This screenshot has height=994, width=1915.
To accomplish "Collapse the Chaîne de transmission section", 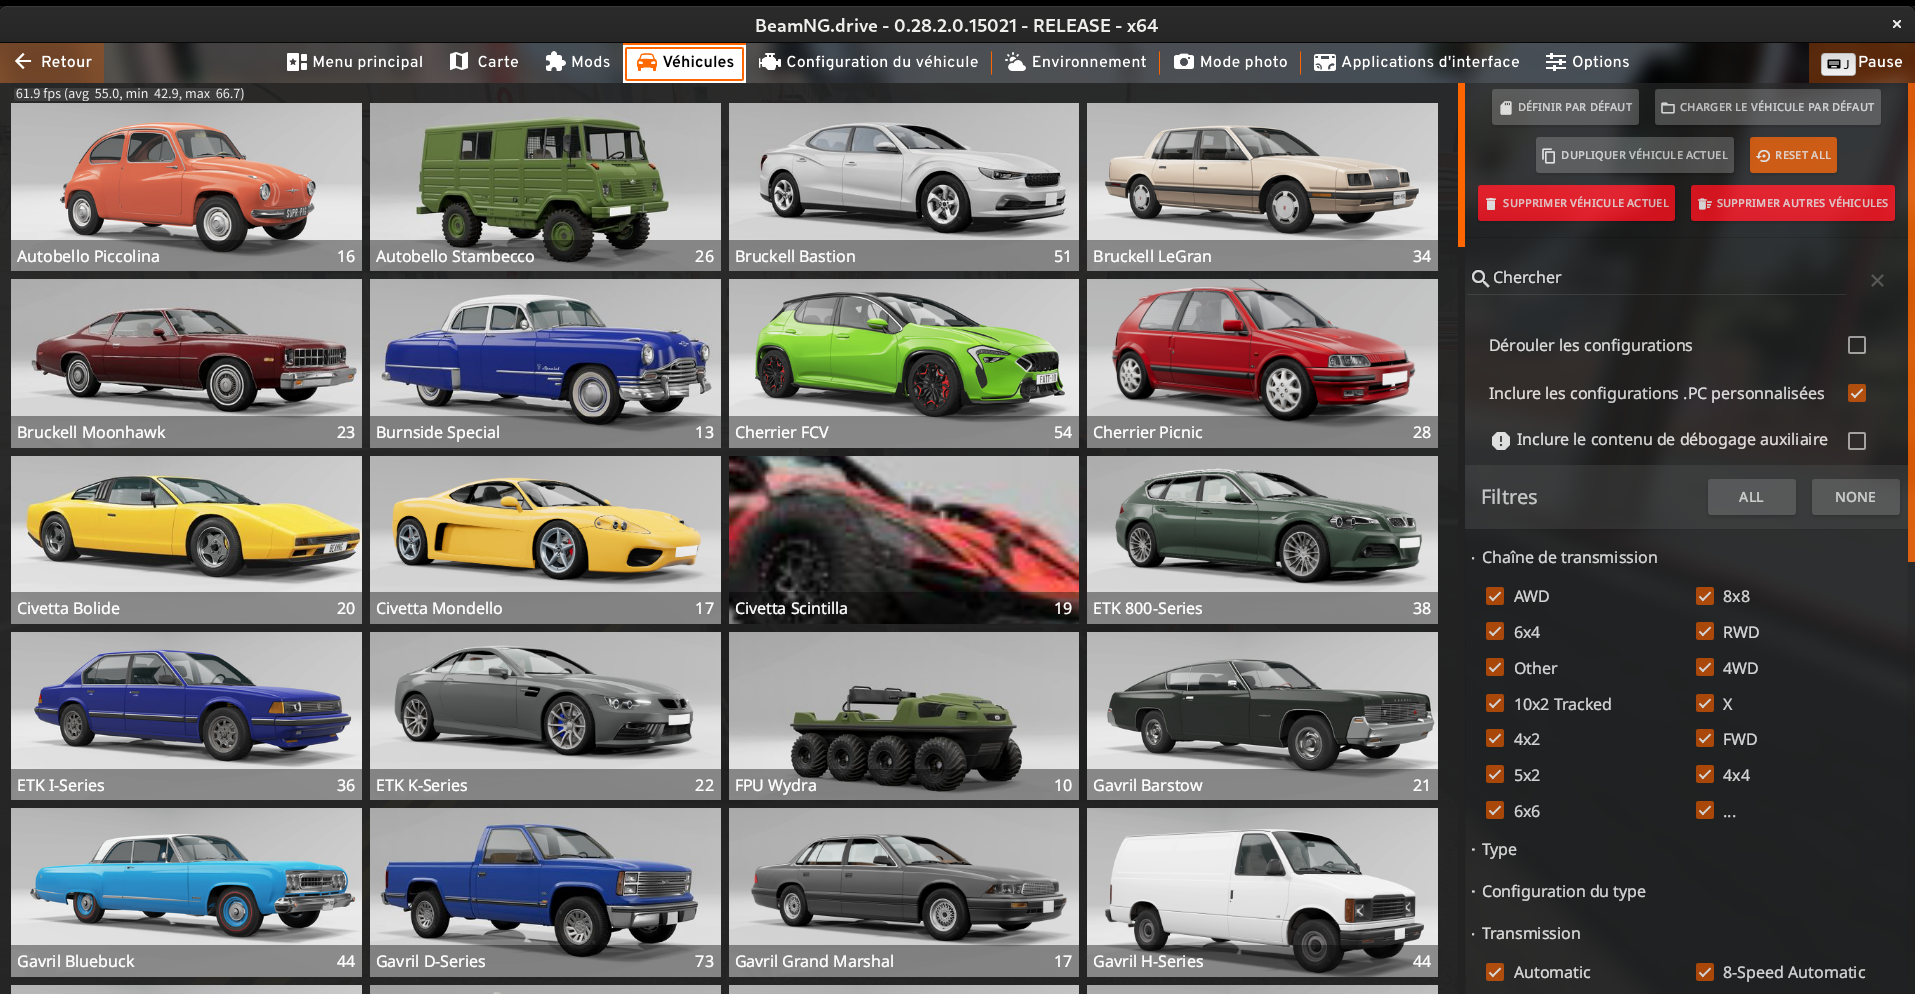I will click(x=1568, y=558).
